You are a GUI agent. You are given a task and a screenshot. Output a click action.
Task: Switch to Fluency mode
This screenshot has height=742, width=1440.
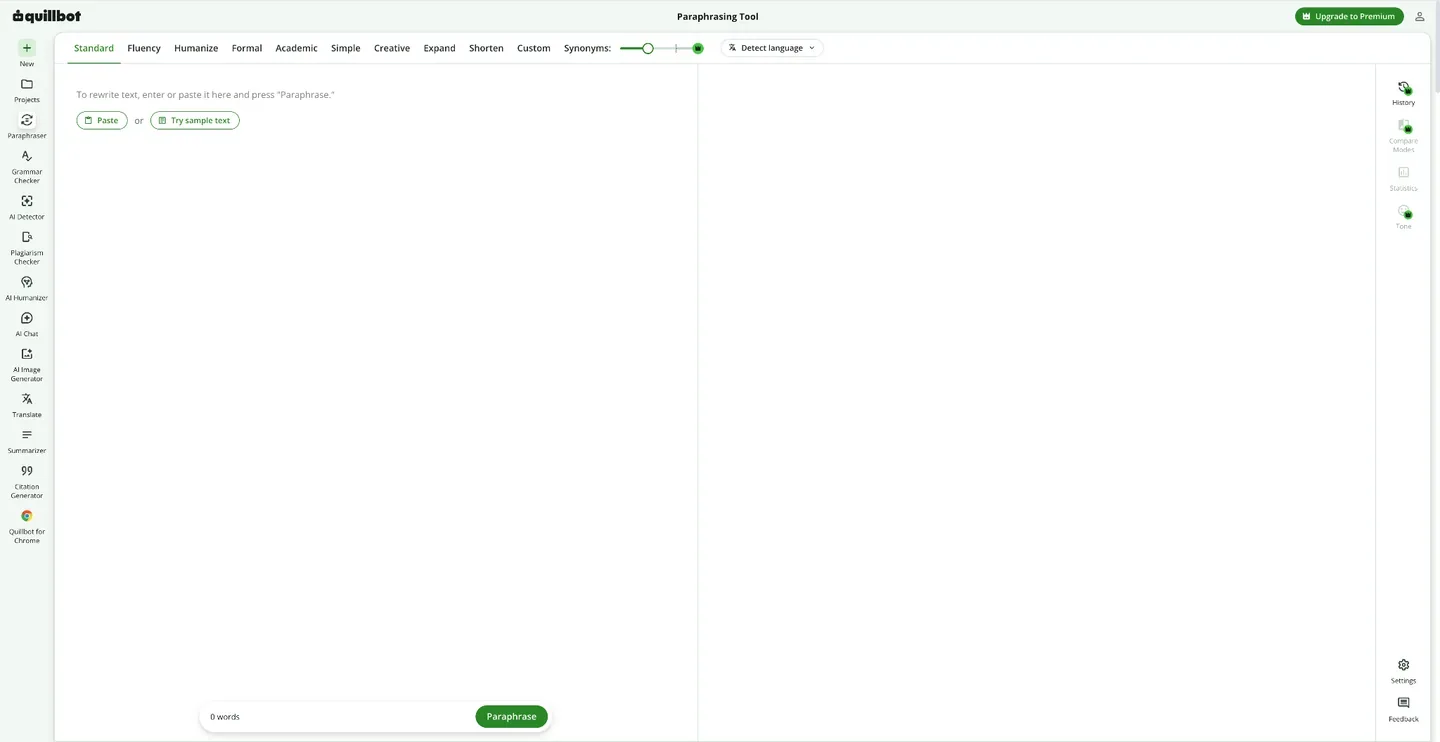(144, 48)
